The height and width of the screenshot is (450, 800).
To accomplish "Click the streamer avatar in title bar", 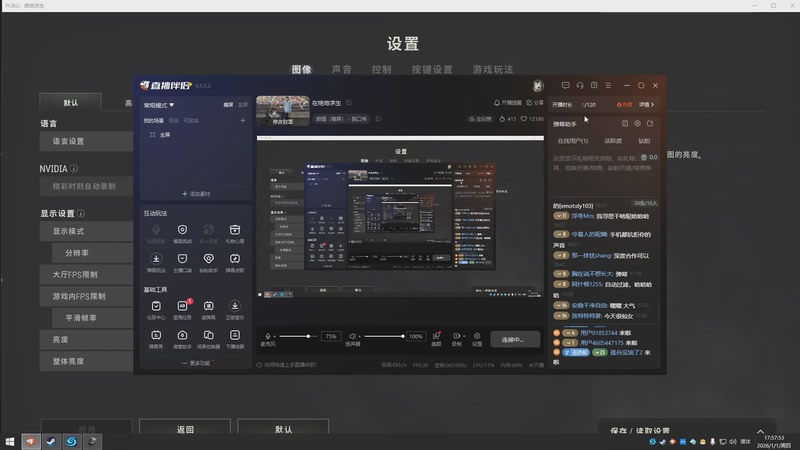I will 538,86.
